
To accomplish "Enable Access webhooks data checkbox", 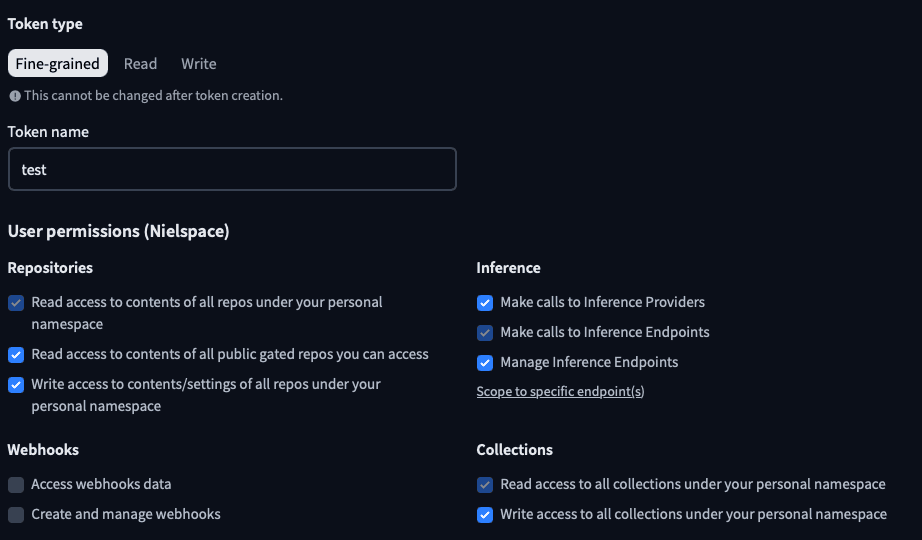I will (16, 485).
